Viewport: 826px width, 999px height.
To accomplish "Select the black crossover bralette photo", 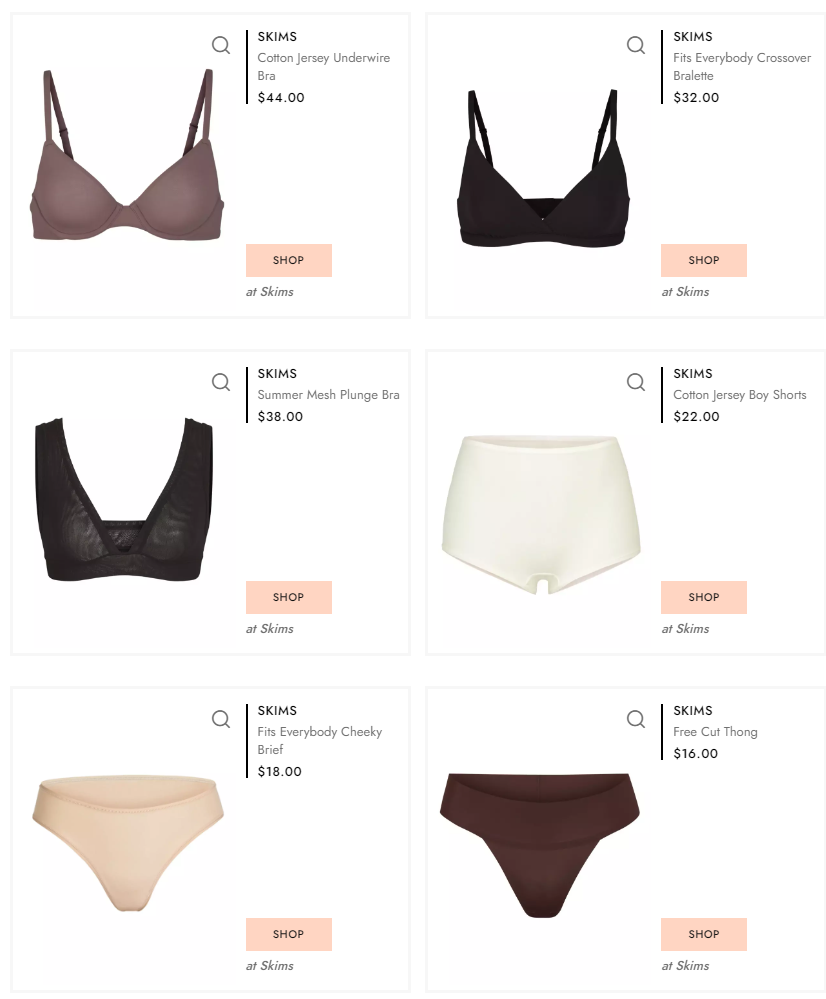I will [x=543, y=168].
